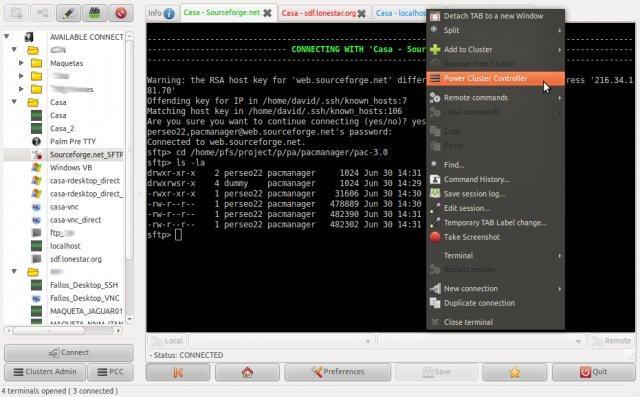
Task: Click the PCC button
Action: coord(111,372)
